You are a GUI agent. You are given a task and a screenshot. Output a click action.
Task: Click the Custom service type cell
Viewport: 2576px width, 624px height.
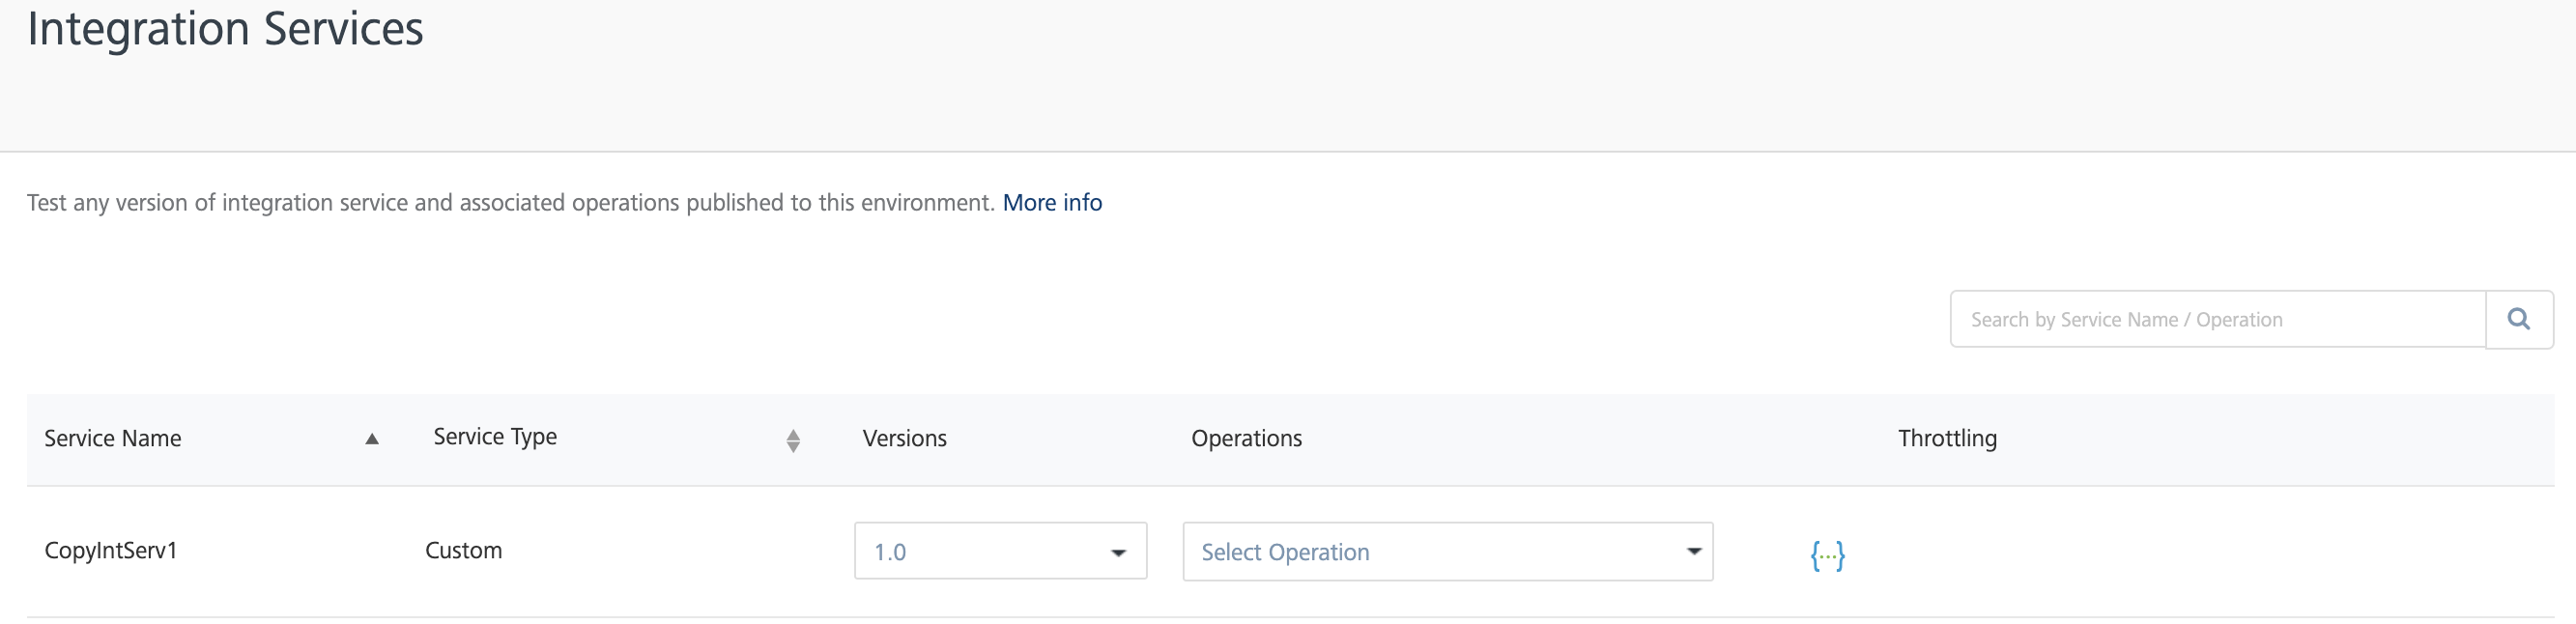tap(463, 550)
